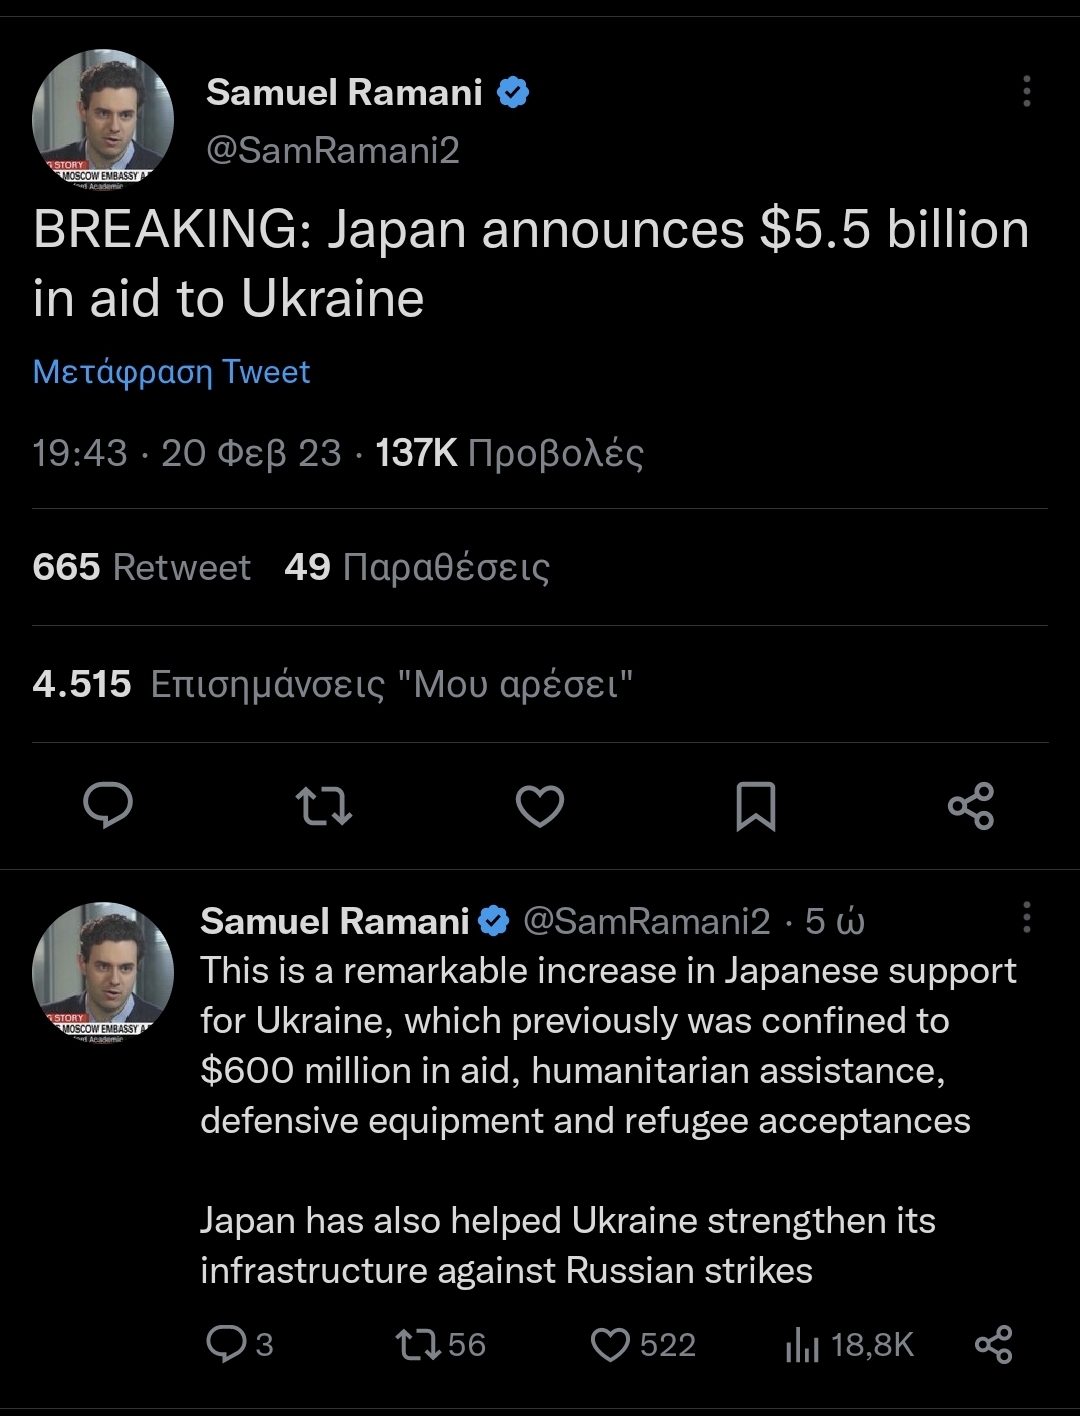1080x1416 pixels.
Task: Open Samuel Ramani's top profile picture
Action: (x=103, y=120)
